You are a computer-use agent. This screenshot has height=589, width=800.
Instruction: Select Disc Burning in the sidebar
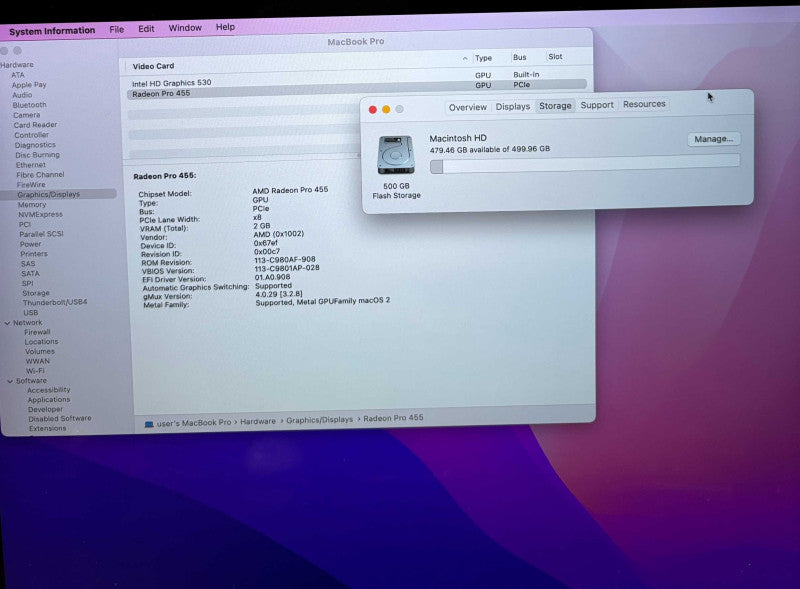pyautogui.click(x=37, y=155)
